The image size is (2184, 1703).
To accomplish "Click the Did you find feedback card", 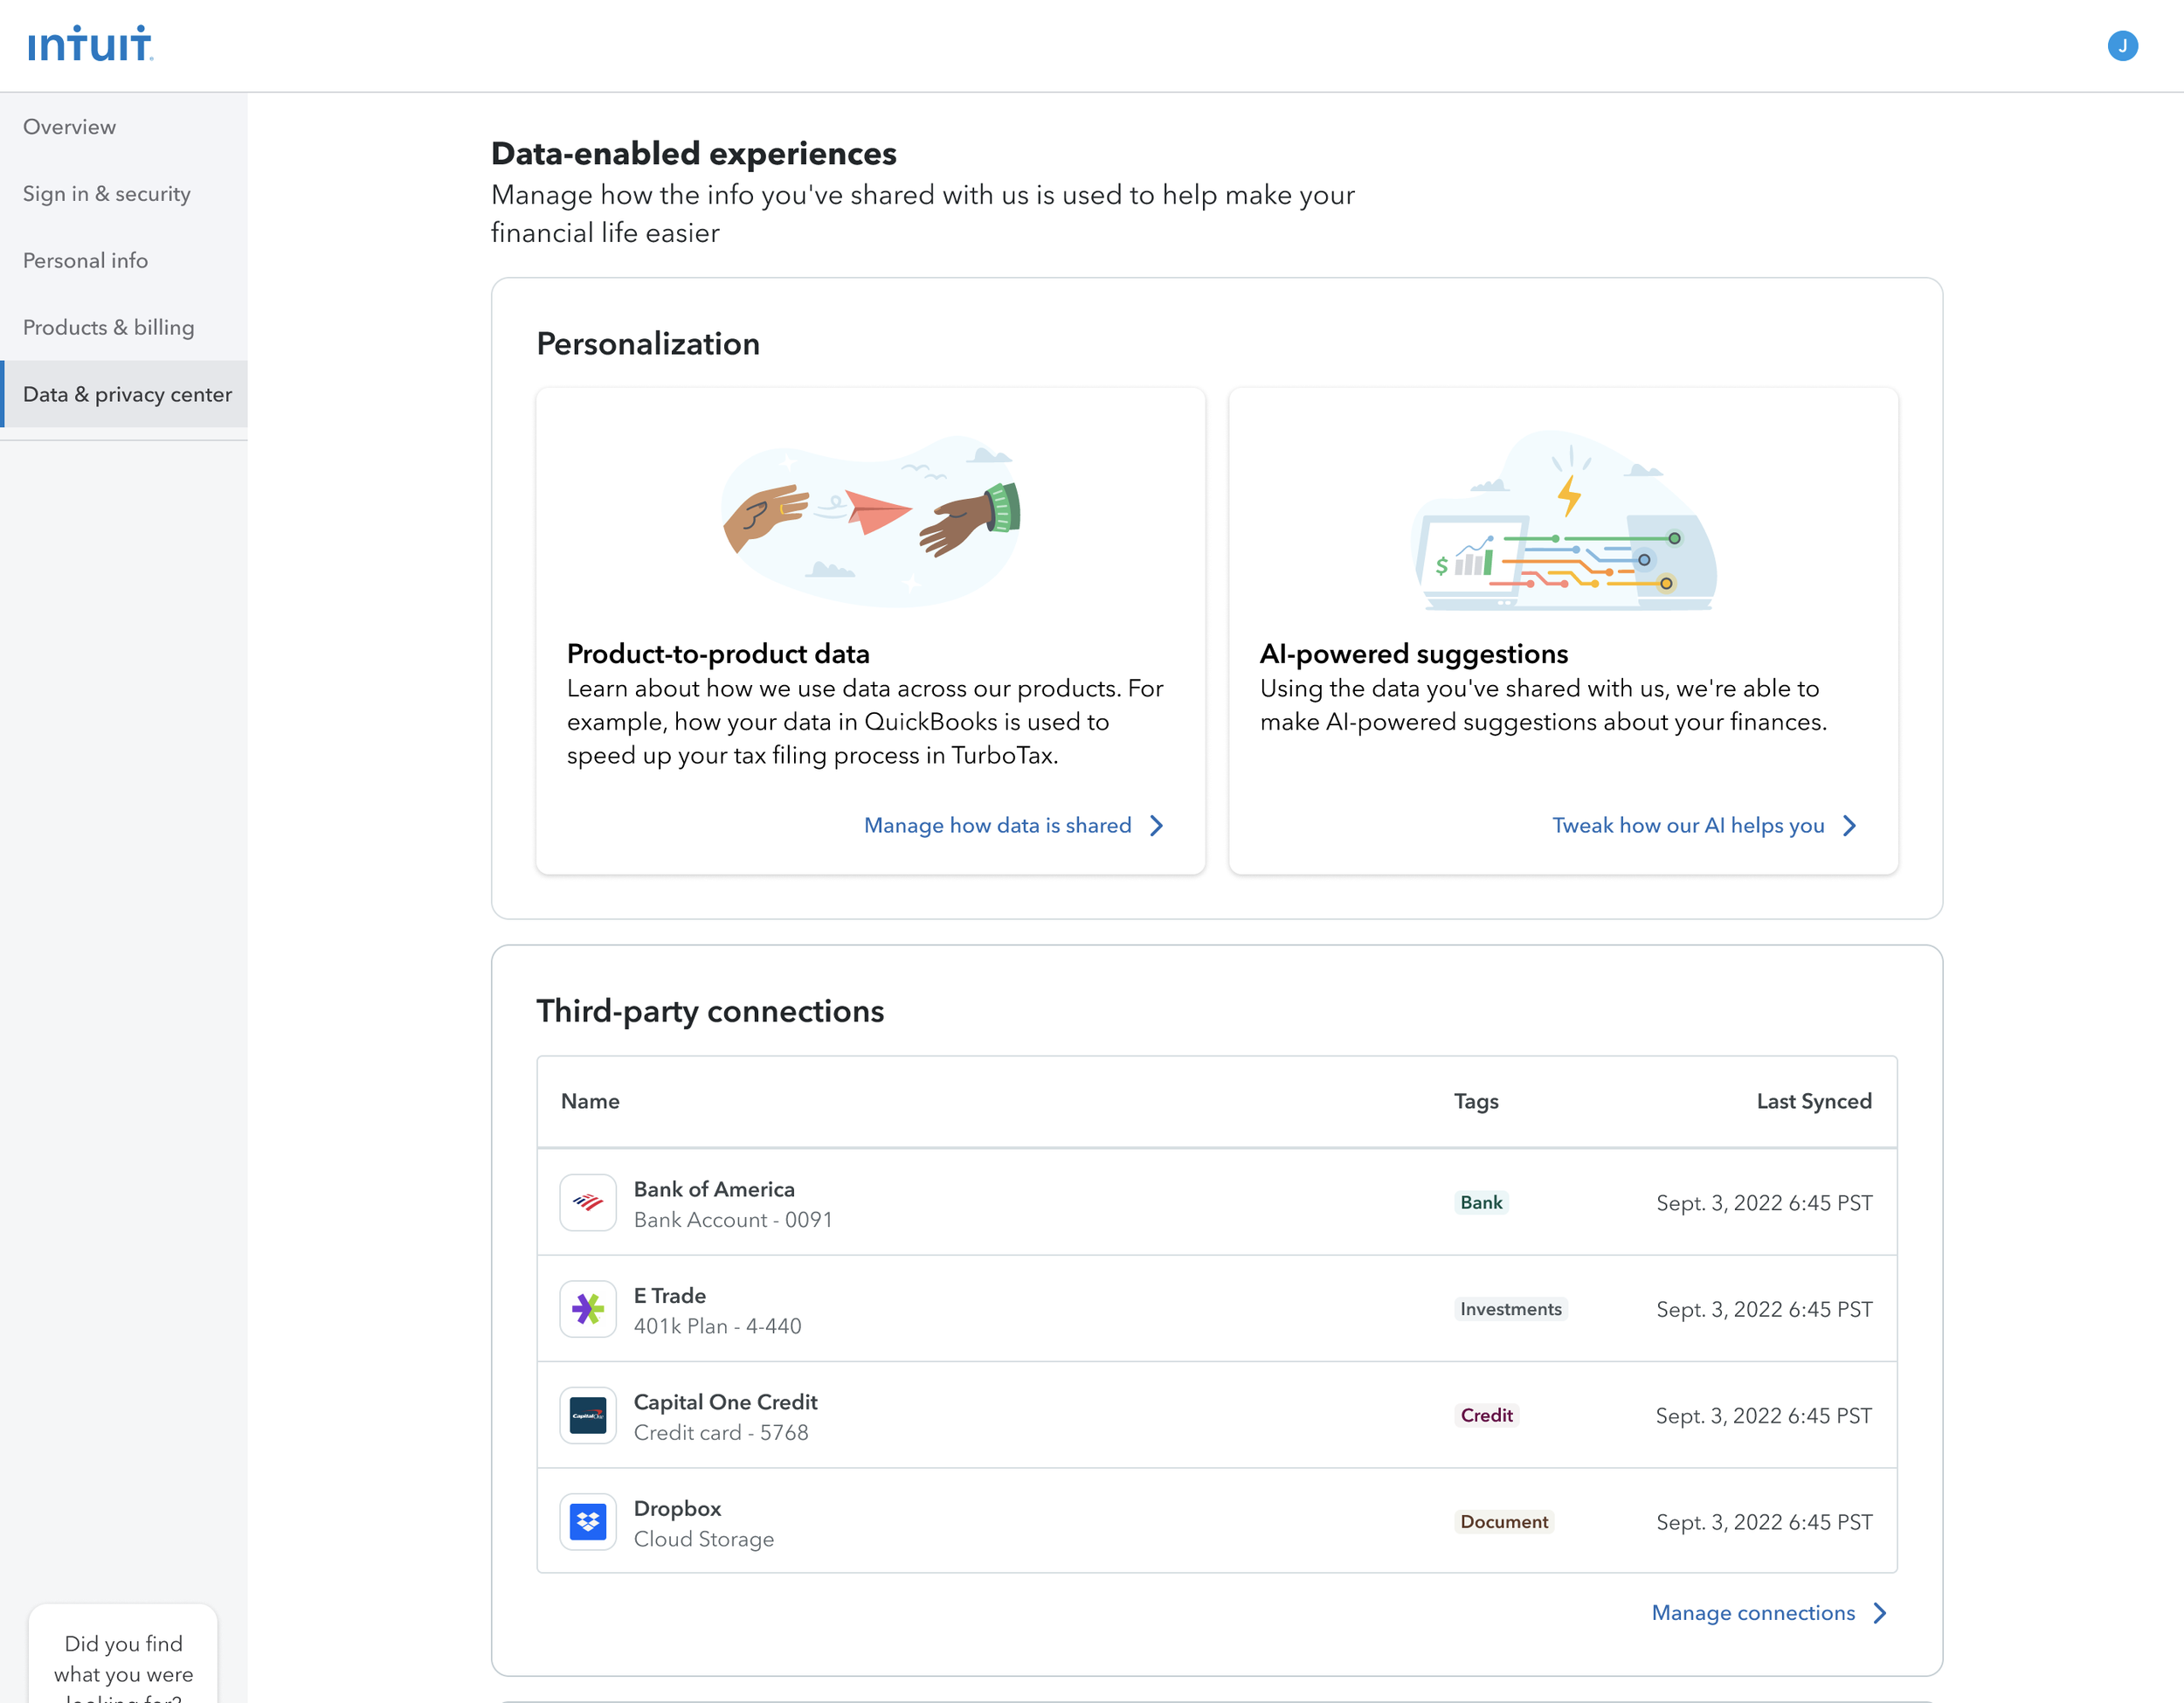I will [x=123, y=1653].
